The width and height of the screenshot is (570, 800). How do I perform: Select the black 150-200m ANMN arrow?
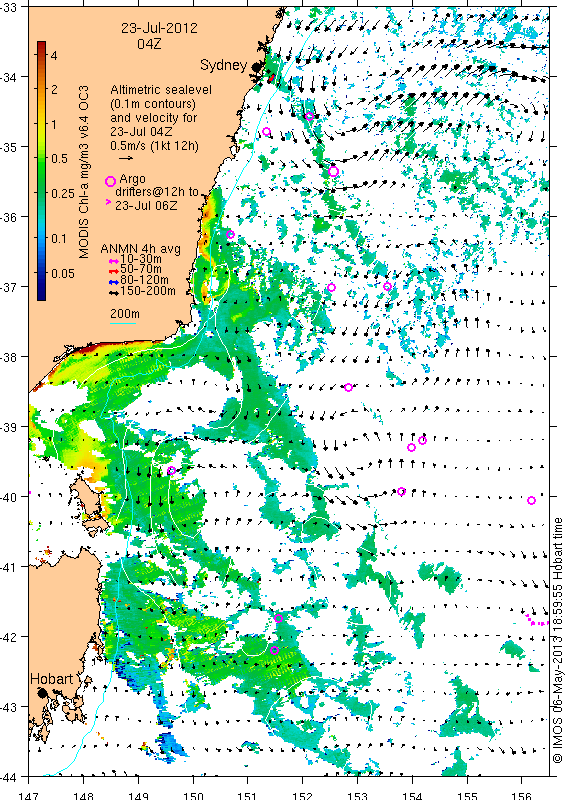(115, 292)
